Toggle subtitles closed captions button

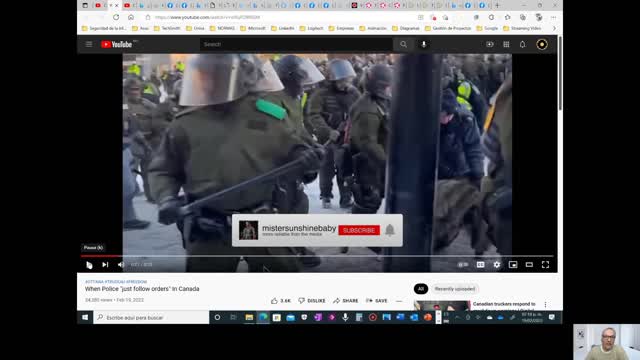click(x=480, y=264)
